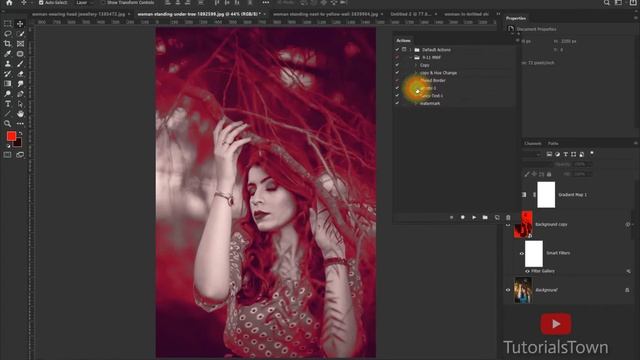640x360 pixels.
Task: Hide the Background layer
Action: [x=508, y=290]
